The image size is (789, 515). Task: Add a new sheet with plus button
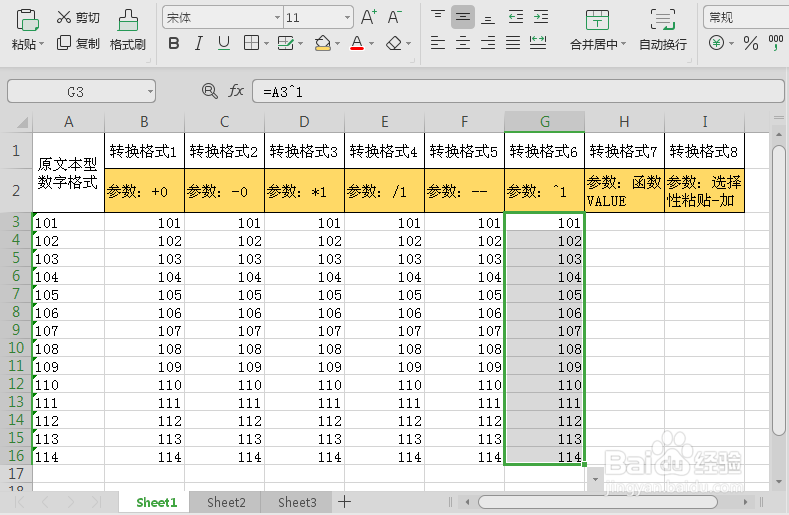[x=344, y=502]
